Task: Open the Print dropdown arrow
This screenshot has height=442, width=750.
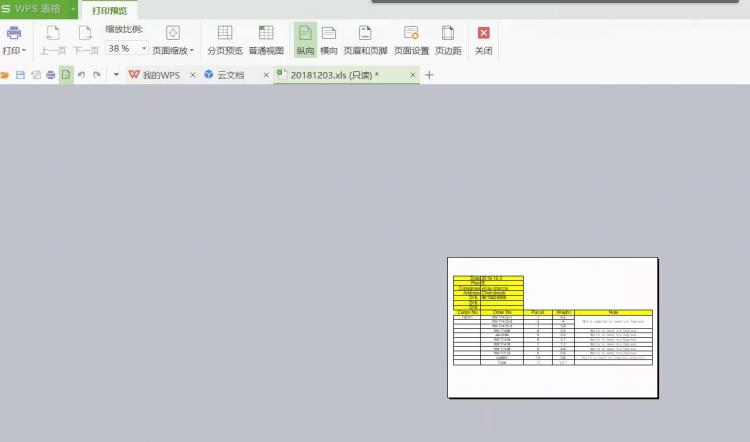Action: [24, 50]
